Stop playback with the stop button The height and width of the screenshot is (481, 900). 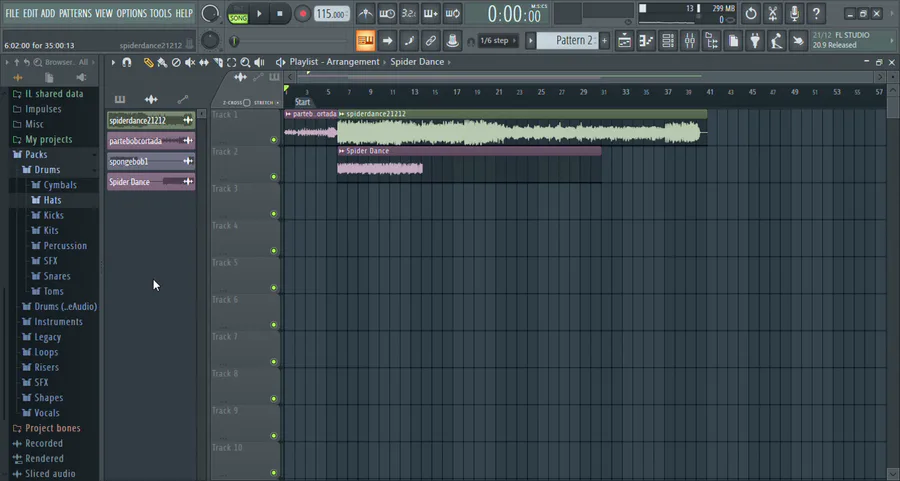click(x=280, y=14)
